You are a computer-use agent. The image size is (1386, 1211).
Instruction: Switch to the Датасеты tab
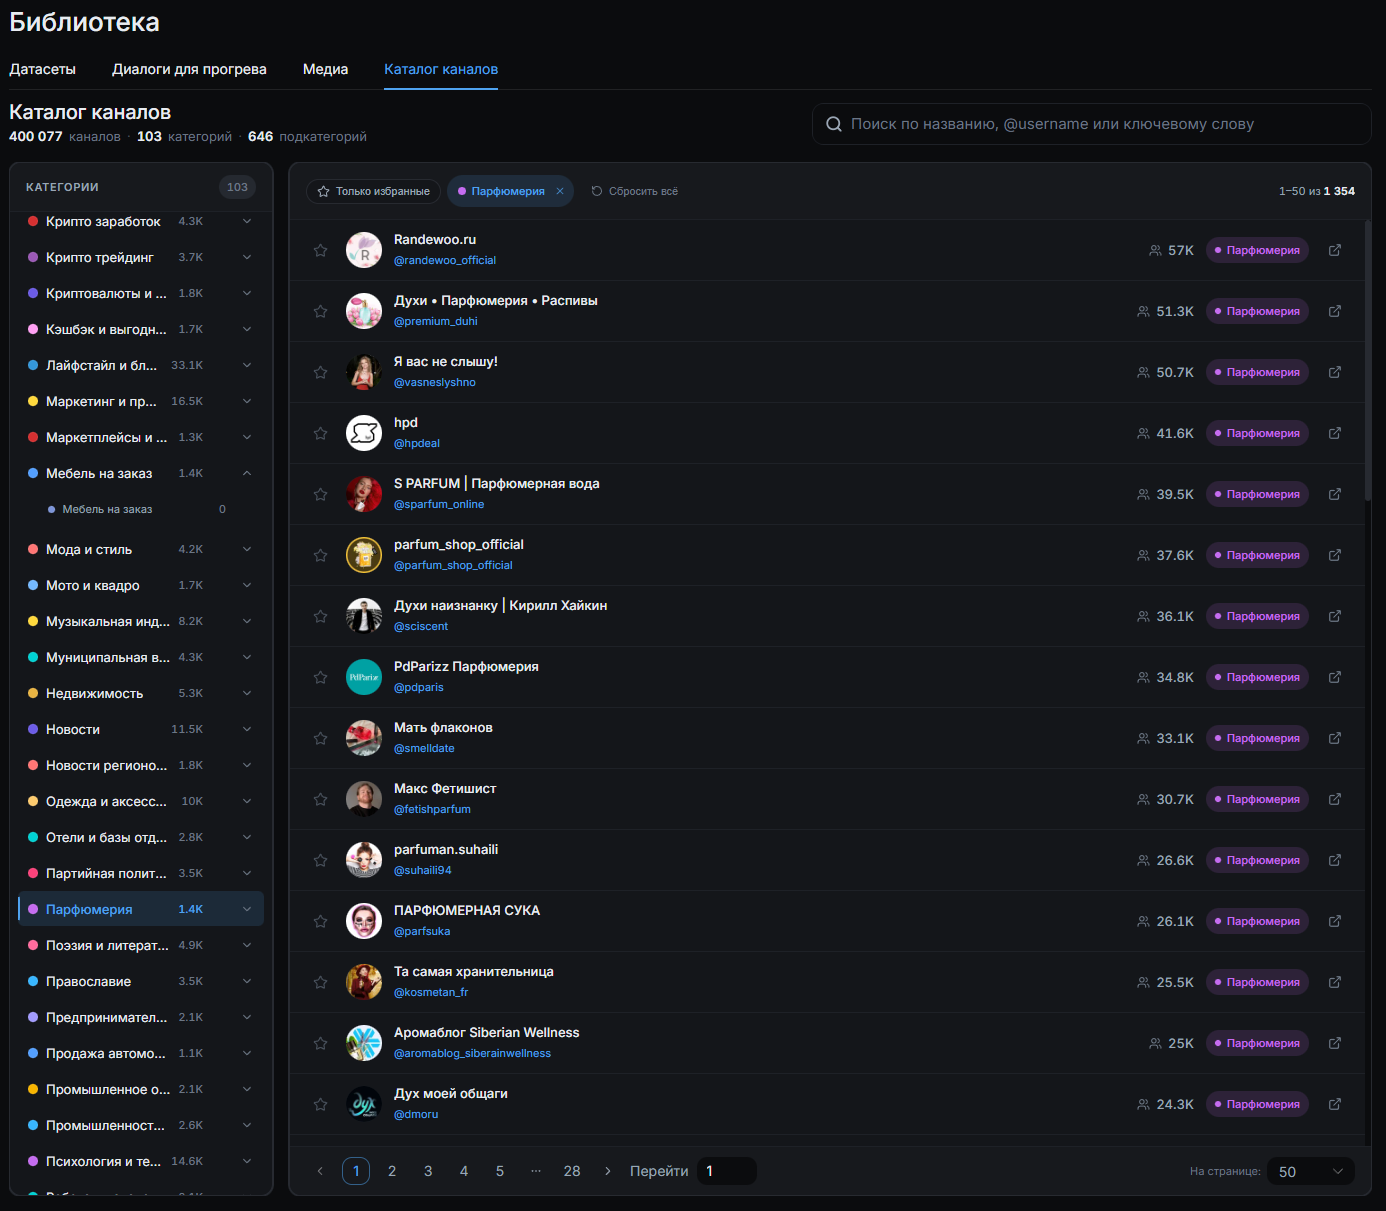tap(42, 69)
